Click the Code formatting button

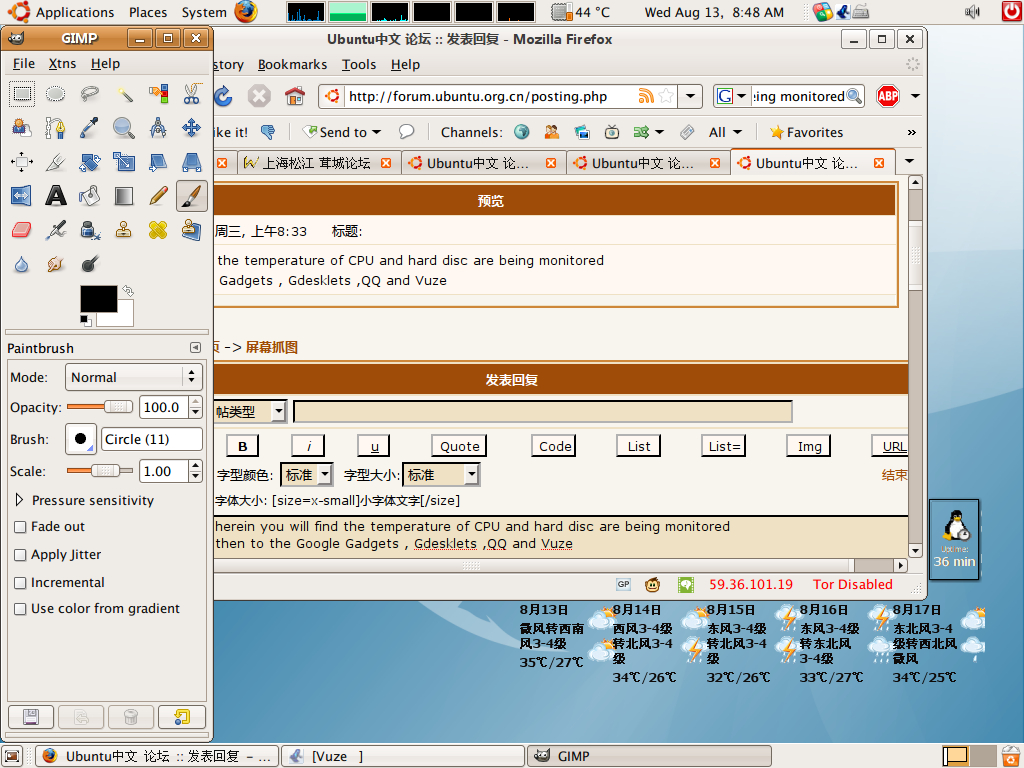click(555, 446)
